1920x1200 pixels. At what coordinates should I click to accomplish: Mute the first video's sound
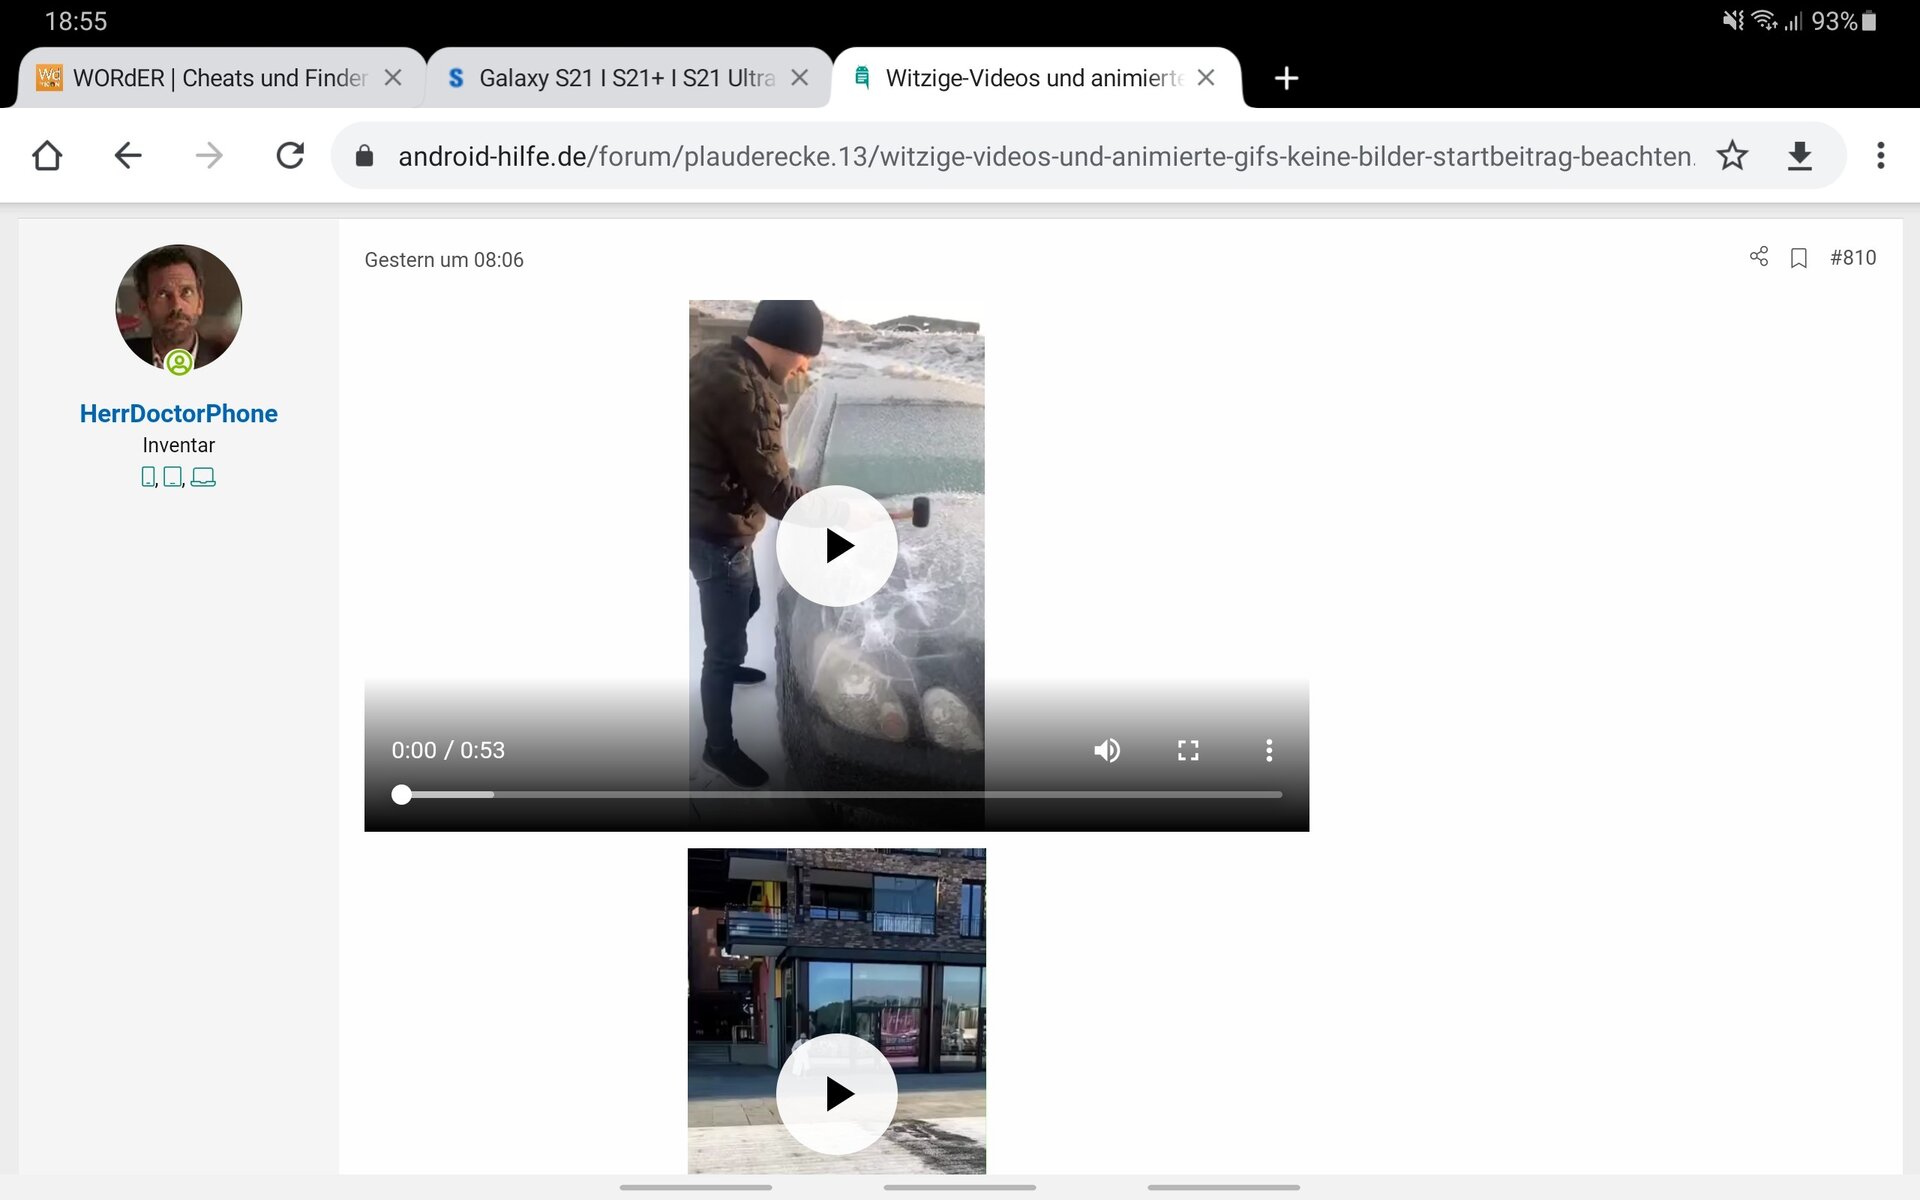tap(1107, 750)
